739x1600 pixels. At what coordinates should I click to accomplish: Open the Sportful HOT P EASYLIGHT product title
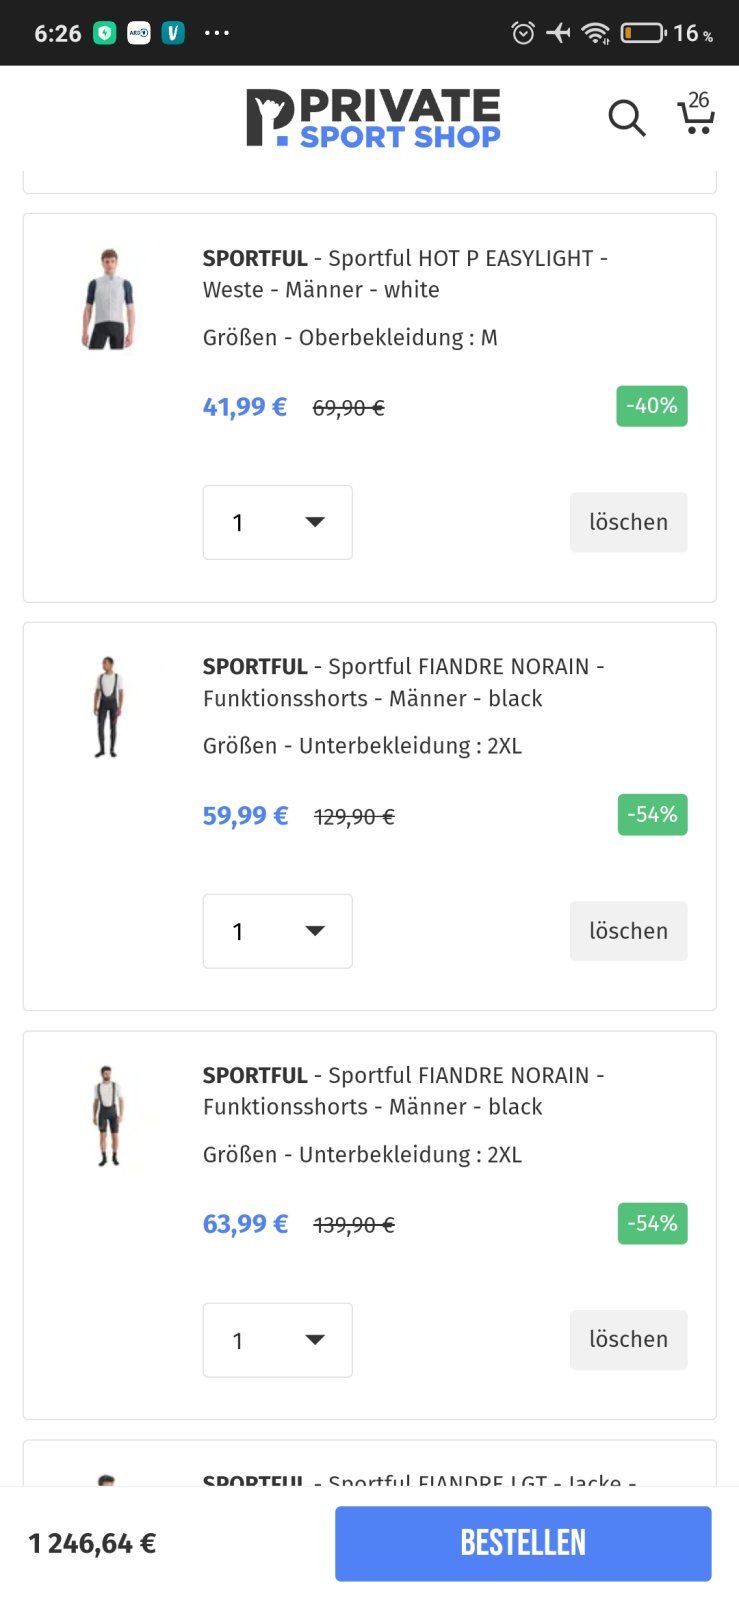click(405, 273)
